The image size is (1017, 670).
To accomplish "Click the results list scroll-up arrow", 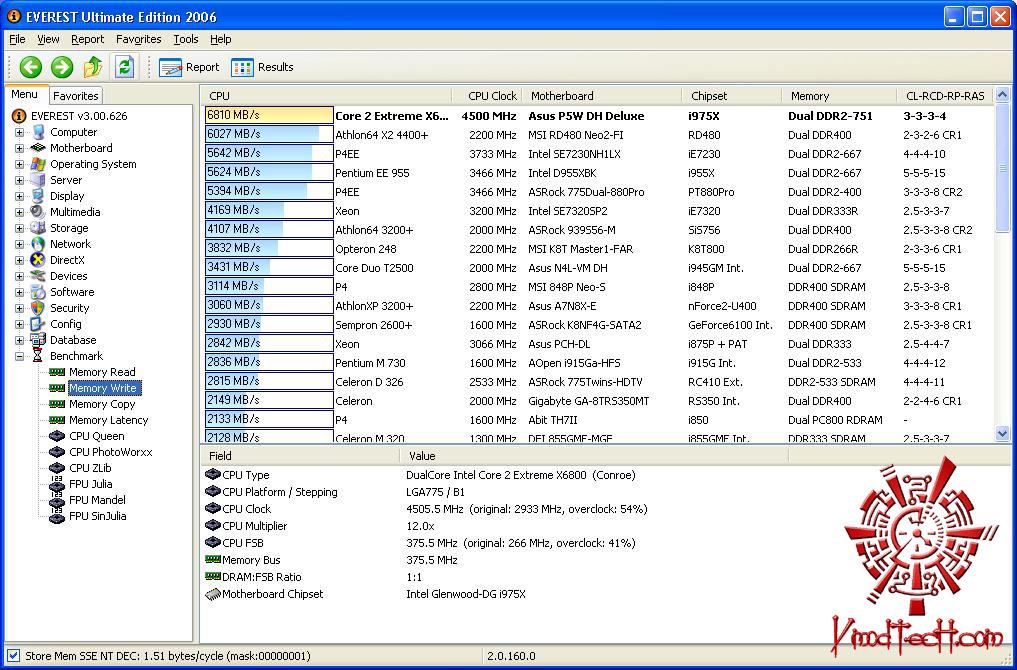I will tap(1002, 95).
